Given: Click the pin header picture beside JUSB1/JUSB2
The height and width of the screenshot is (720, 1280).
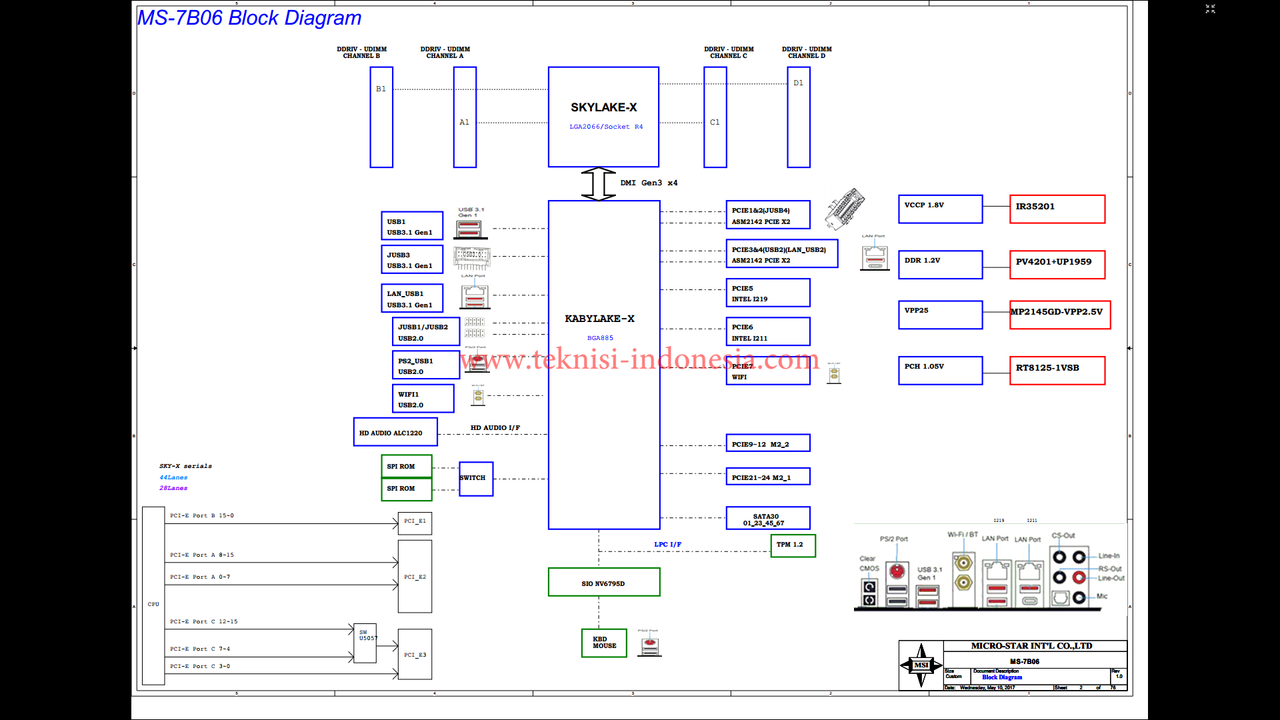Looking at the screenshot, I should (474, 329).
